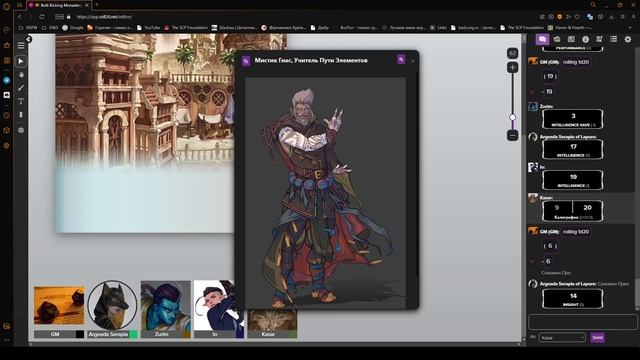Reload the page with refresh icon
The image size is (640, 360).
(42, 17)
